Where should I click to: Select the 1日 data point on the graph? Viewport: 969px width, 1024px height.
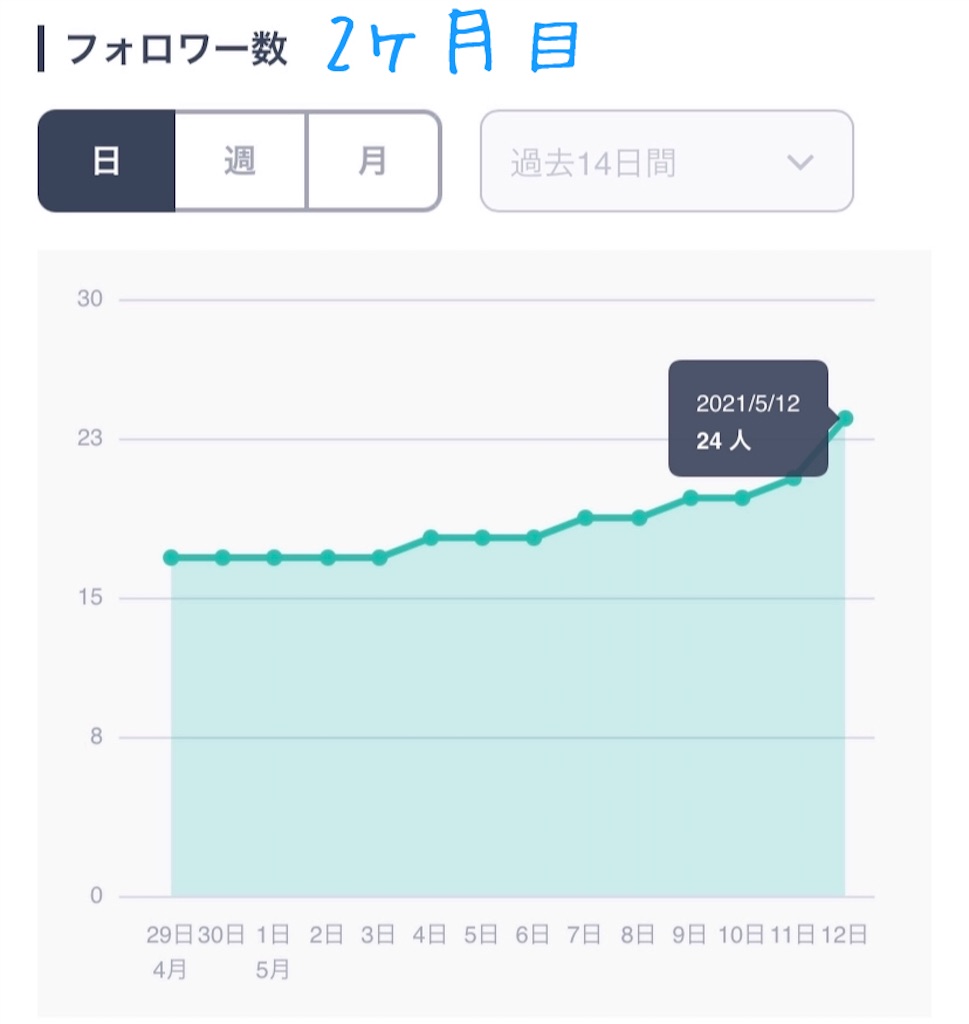click(x=274, y=558)
